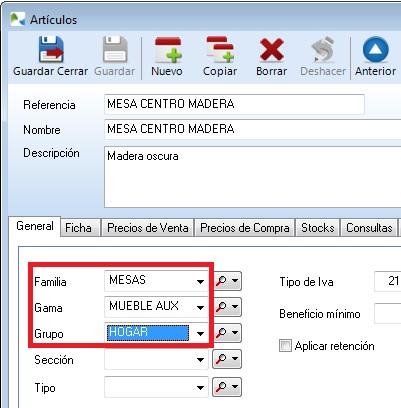The height and width of the screenshot is (408, 401).
Task: Open arrow menu next to Sección search button
Action: point(235,359)
